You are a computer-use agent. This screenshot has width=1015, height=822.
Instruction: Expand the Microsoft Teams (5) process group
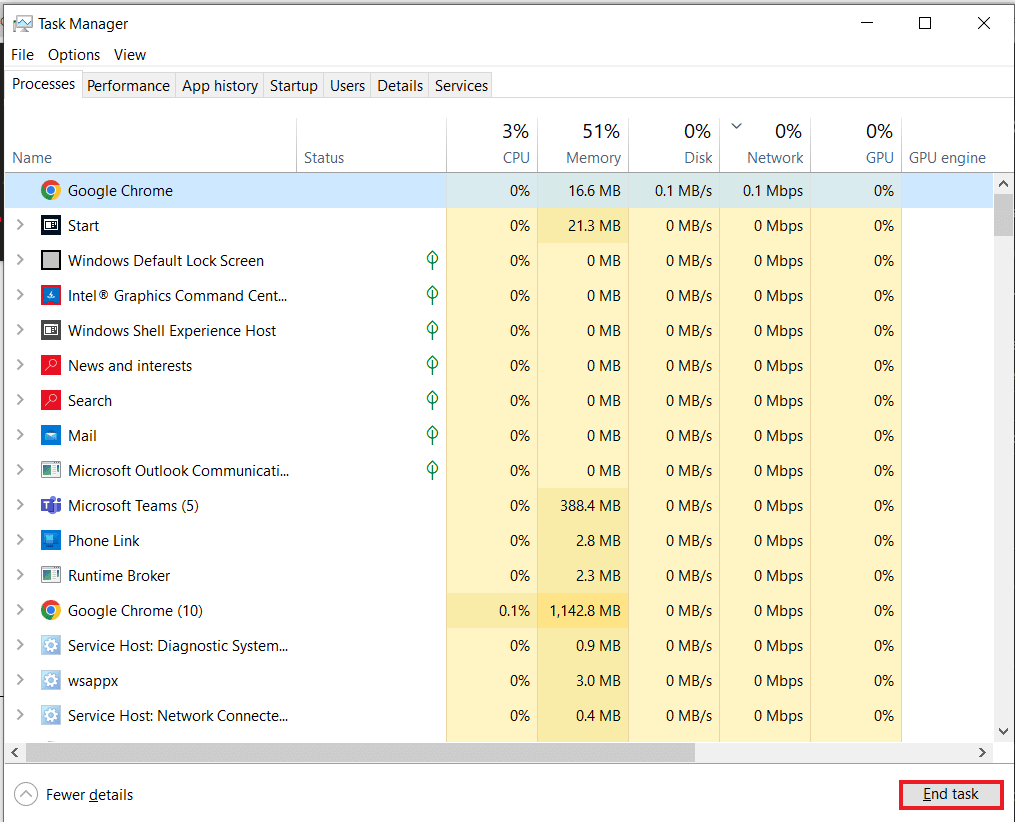(20, 505)
